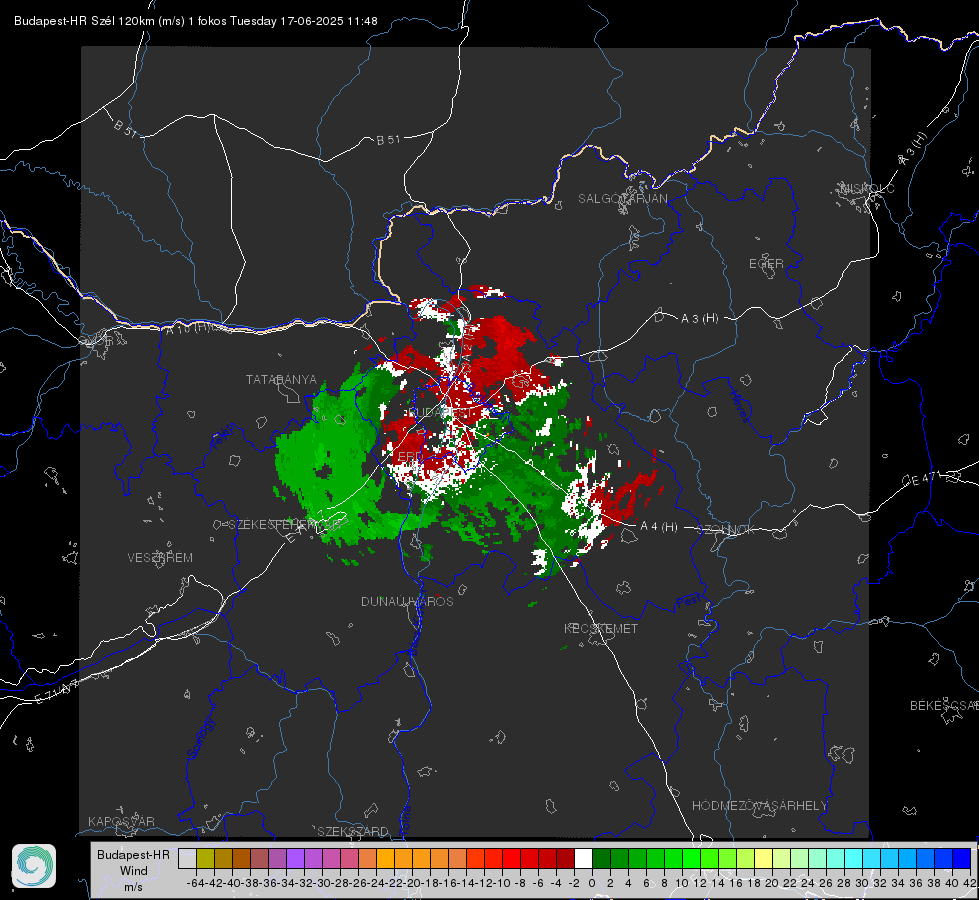The width and height of the screenshot is (979, 900).
Task: Pick the olive swatch between -64 and -42
Action: click(205, 858)
